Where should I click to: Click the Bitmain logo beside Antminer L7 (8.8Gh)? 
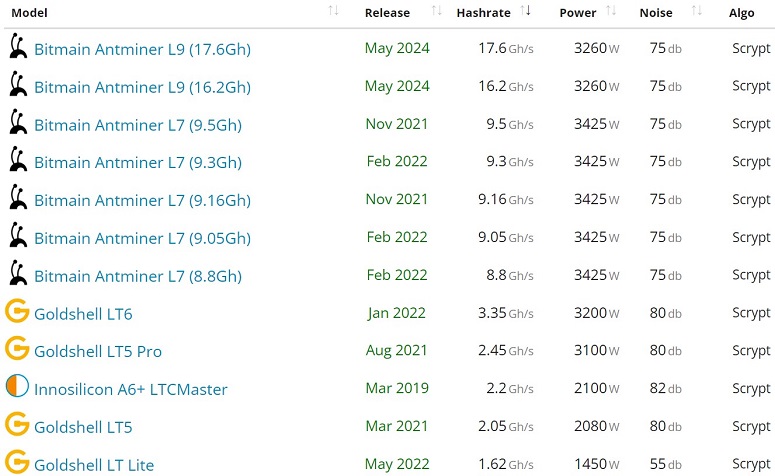[17, 274]
